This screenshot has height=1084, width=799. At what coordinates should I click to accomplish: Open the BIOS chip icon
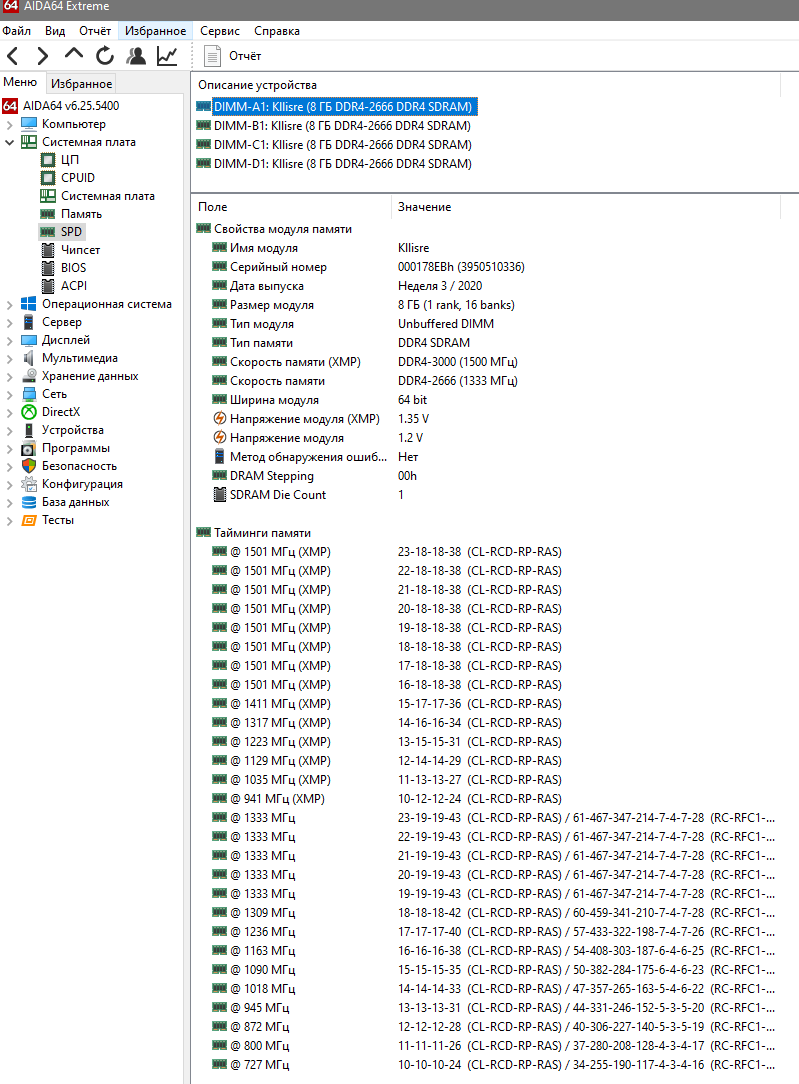48,268
